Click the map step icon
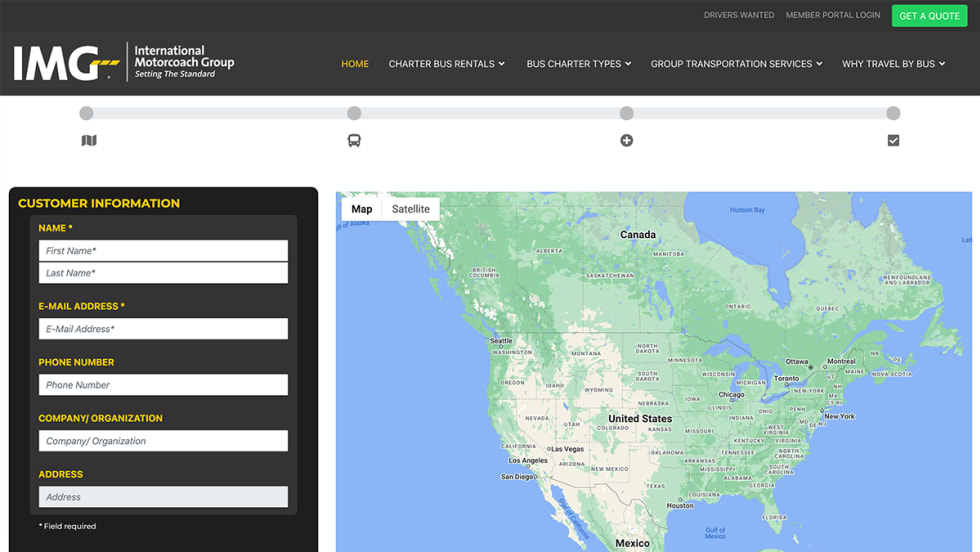Viewport: 980px width, 552px height. point(89,141)
